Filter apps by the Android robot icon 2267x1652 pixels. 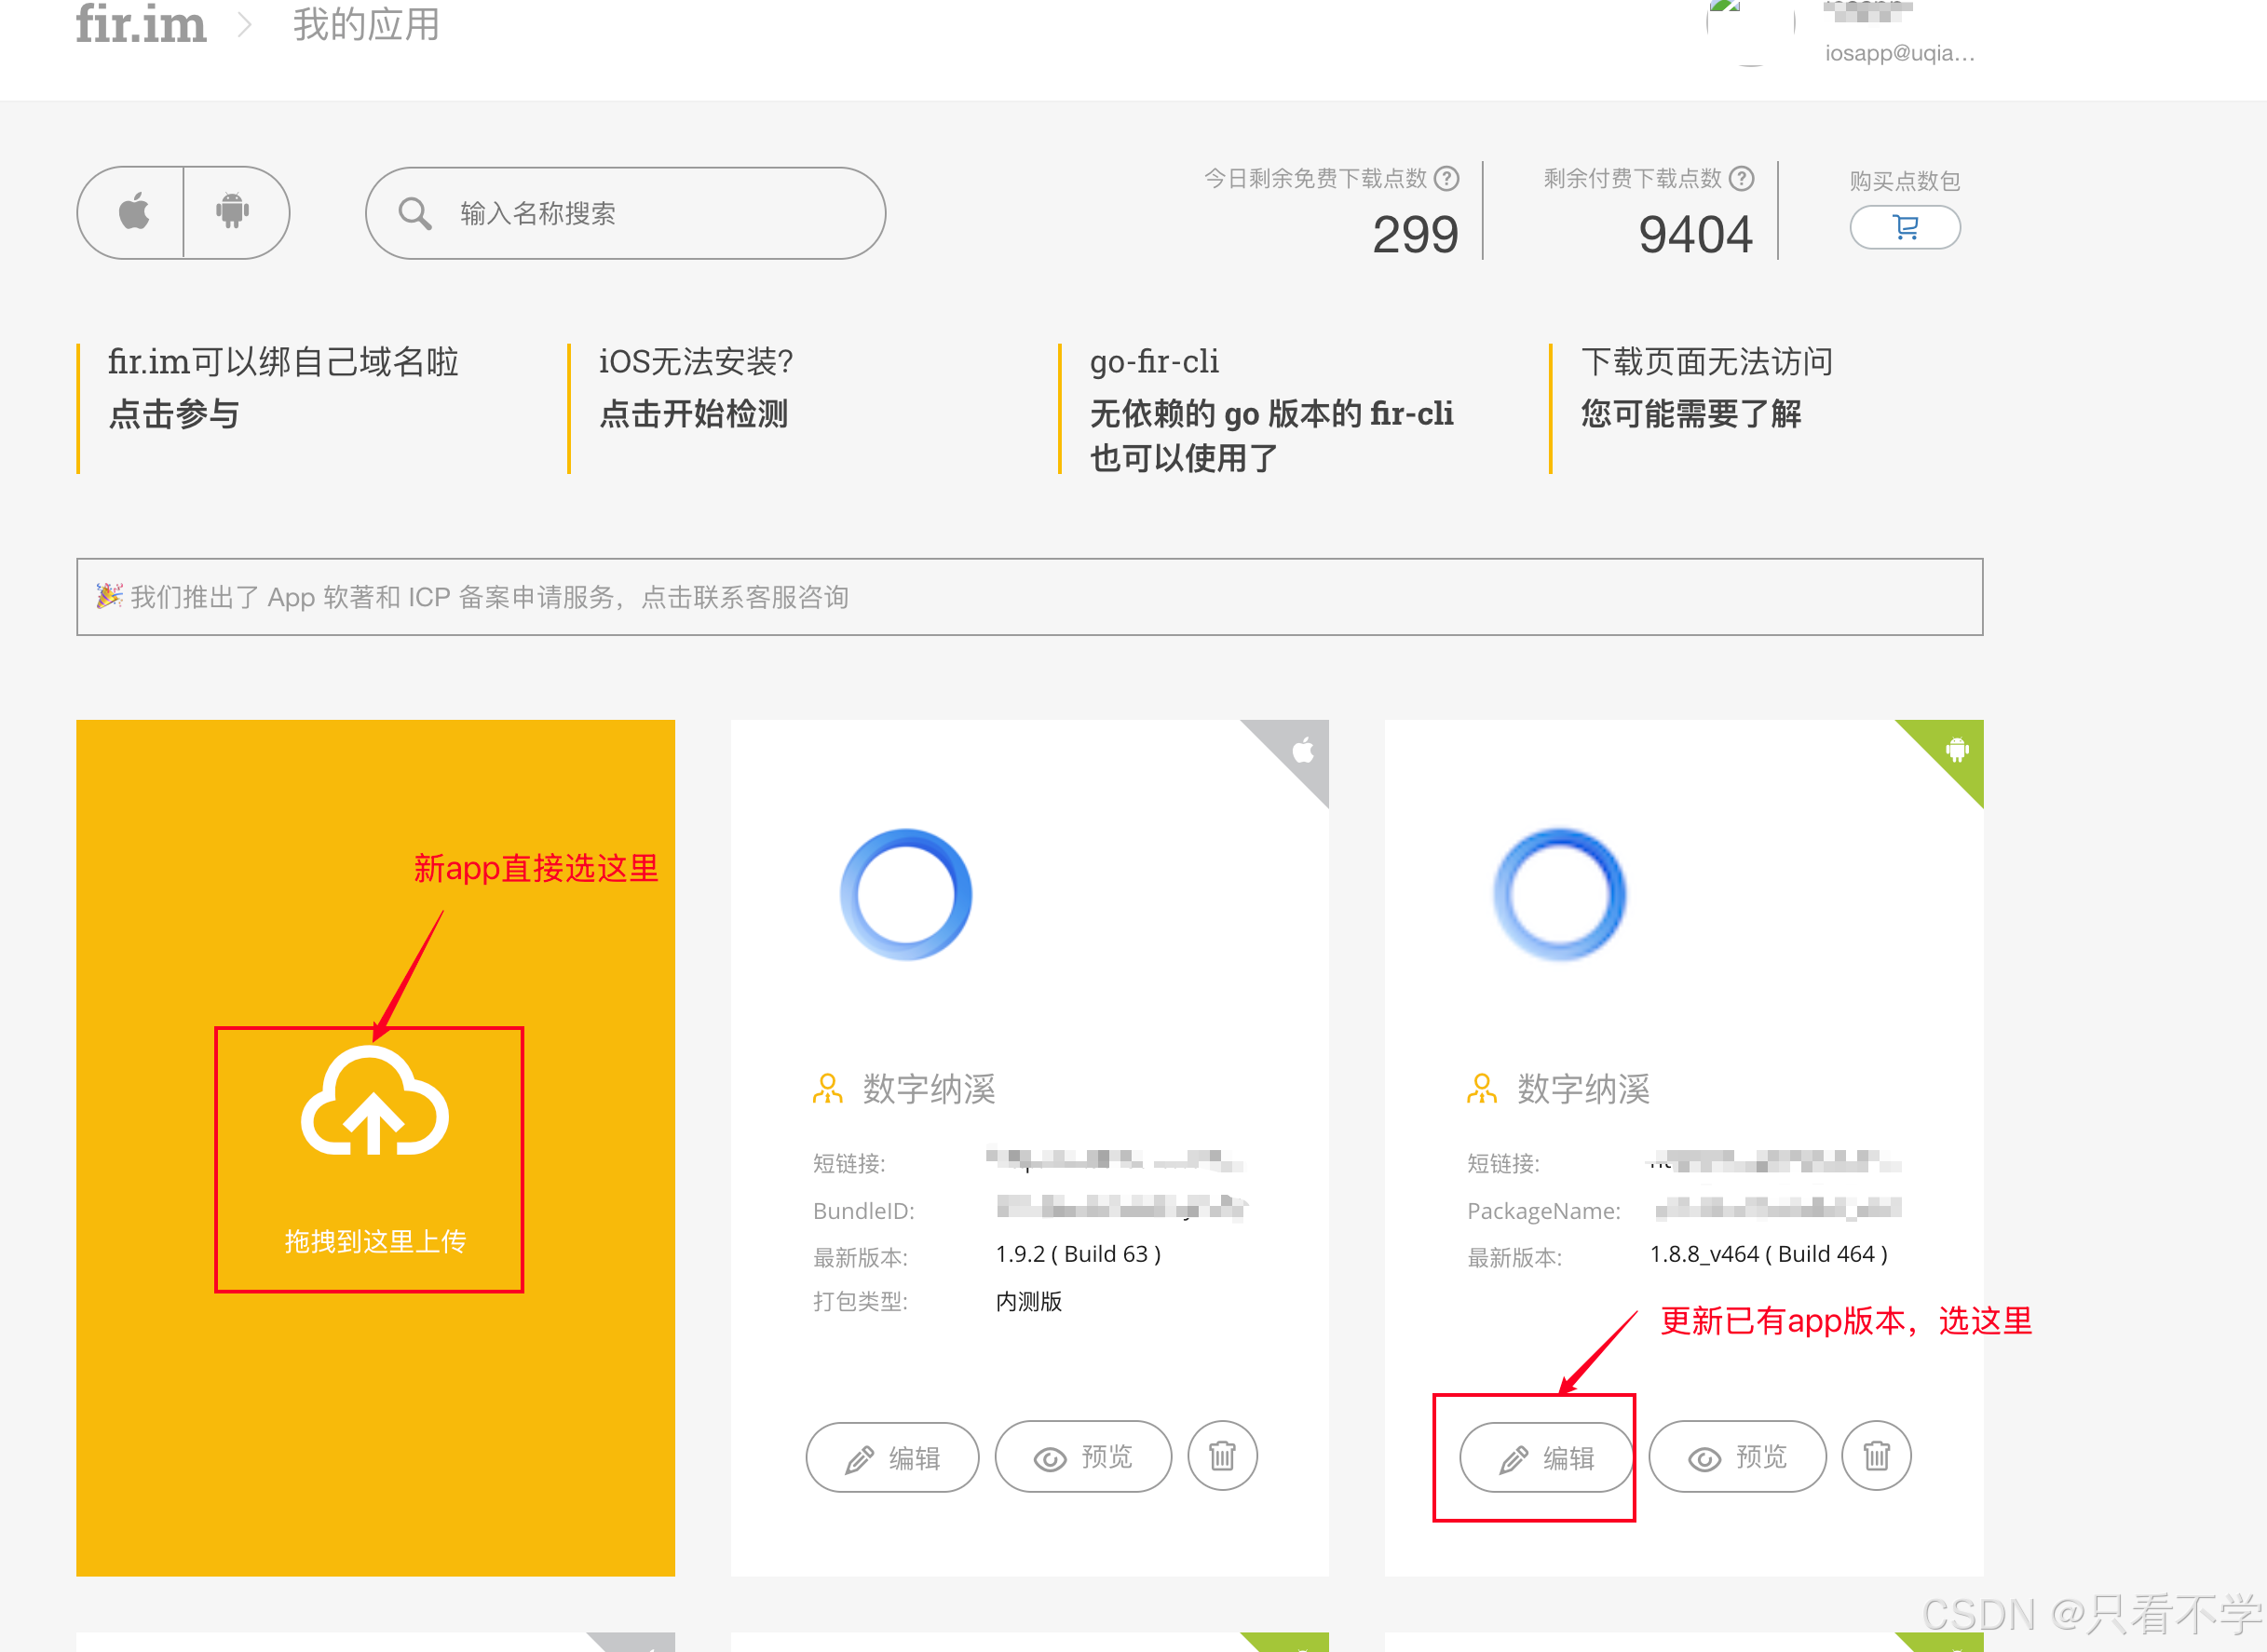233,212
